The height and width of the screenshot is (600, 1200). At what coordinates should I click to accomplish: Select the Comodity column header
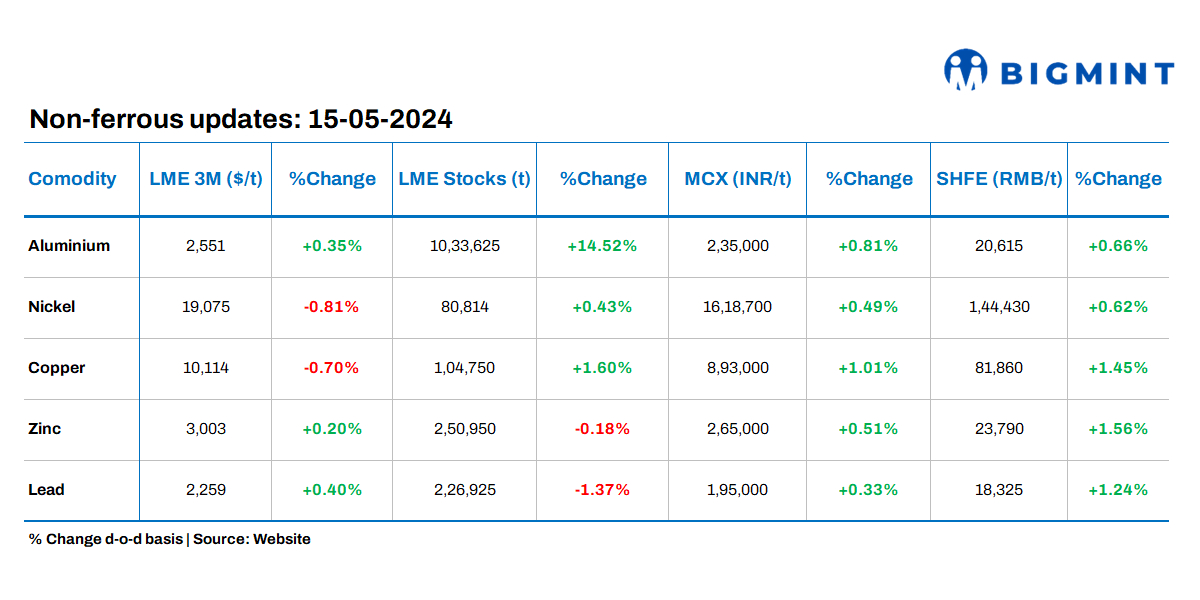[x=72, y=179]
